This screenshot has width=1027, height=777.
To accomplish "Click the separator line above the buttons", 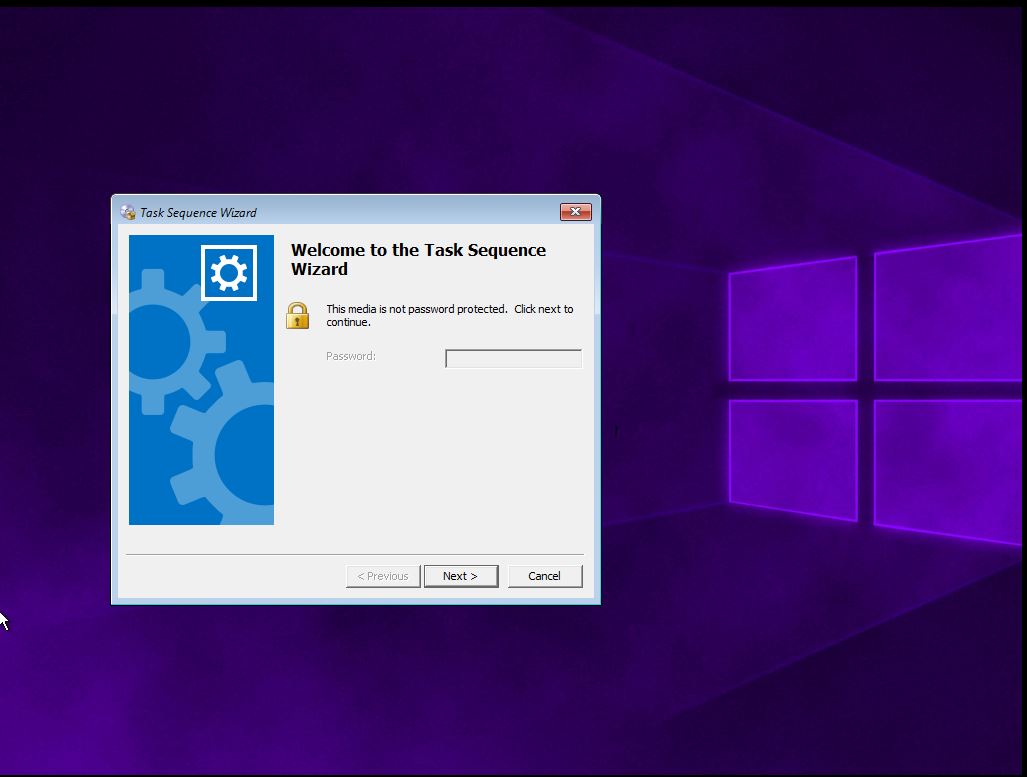I will 355,551.
